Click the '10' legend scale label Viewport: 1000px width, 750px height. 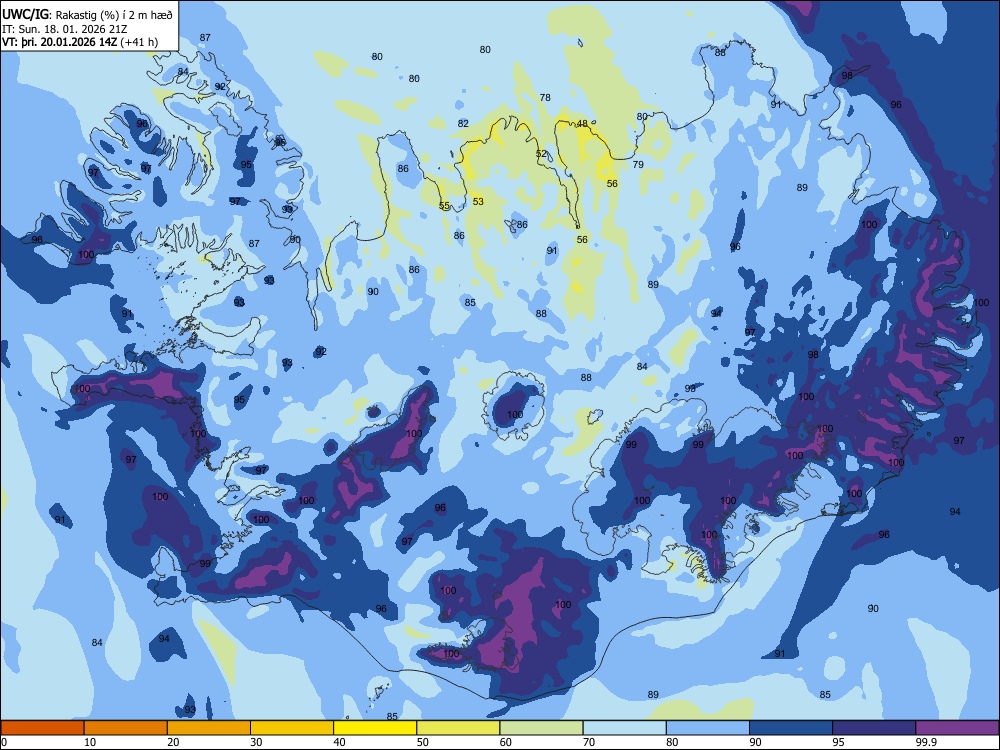pos(91,742)
